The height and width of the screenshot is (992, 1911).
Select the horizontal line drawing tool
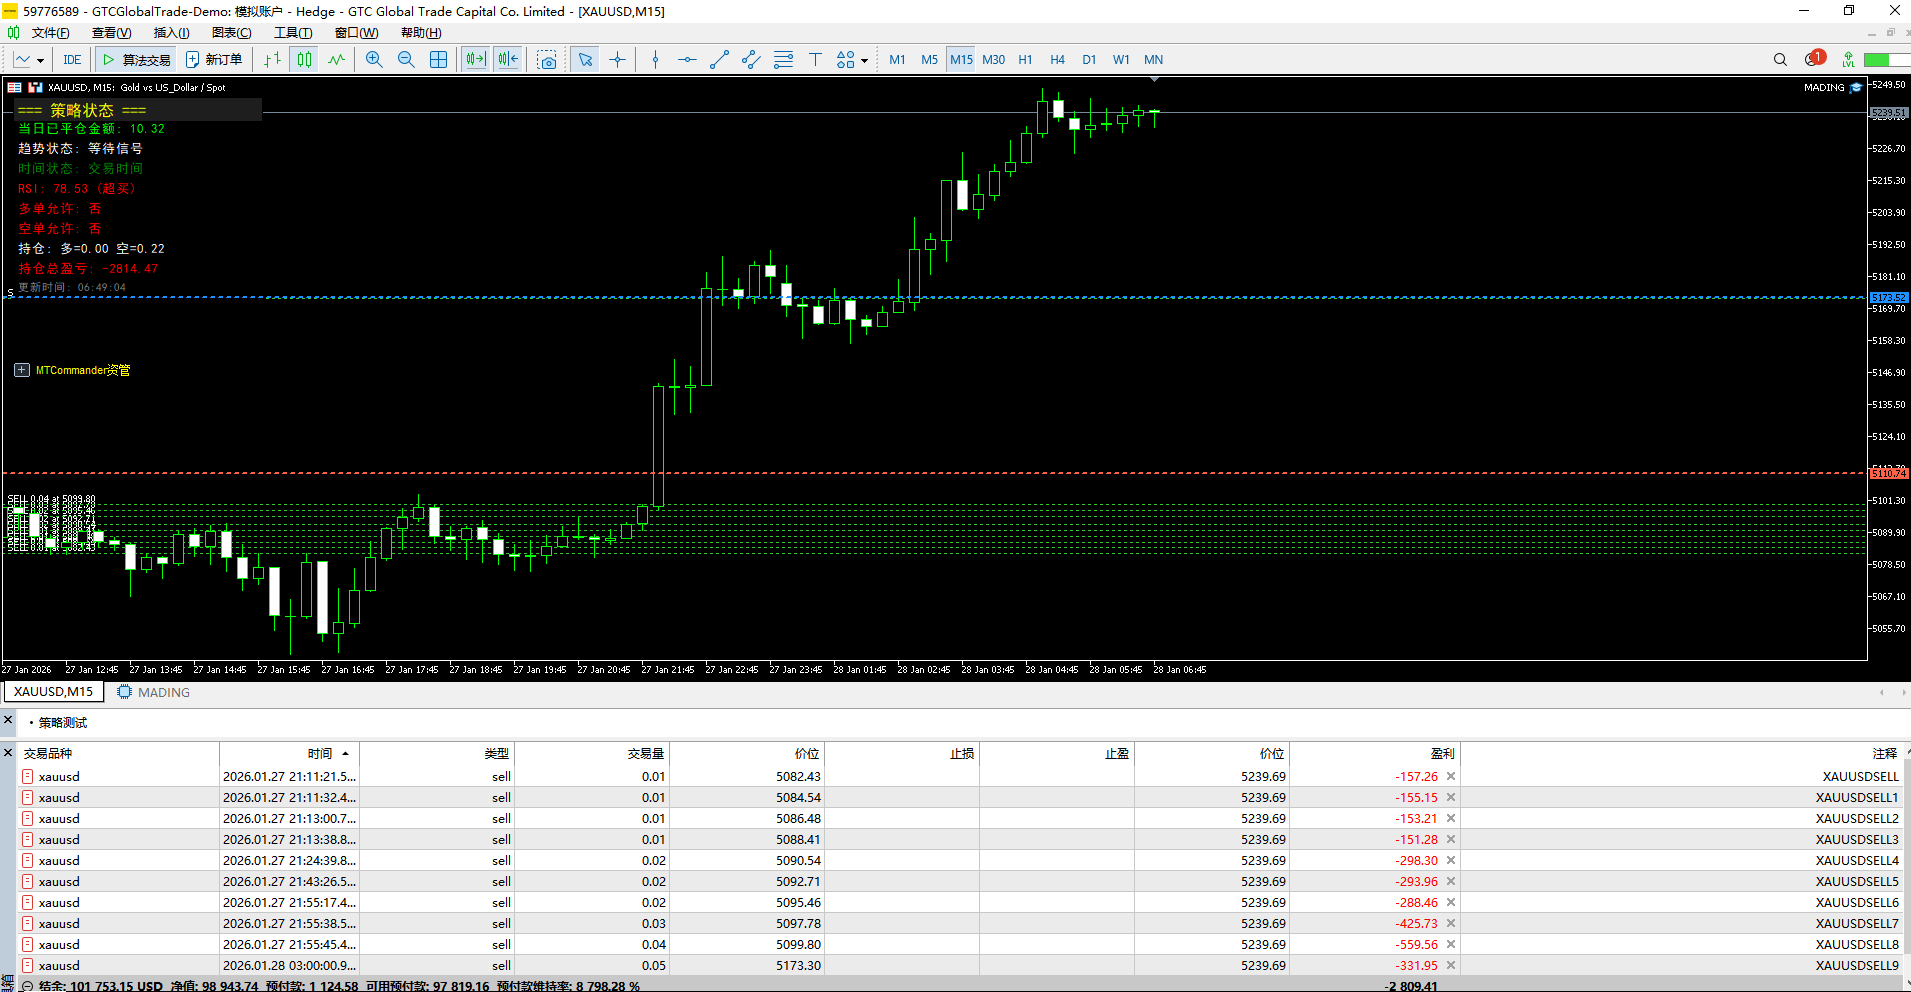coord(687,60)
